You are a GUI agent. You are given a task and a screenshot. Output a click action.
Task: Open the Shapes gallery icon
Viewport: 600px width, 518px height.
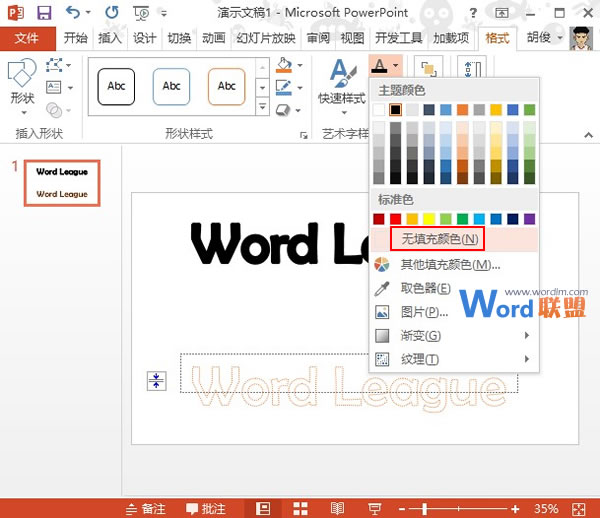tap(22, 72)
